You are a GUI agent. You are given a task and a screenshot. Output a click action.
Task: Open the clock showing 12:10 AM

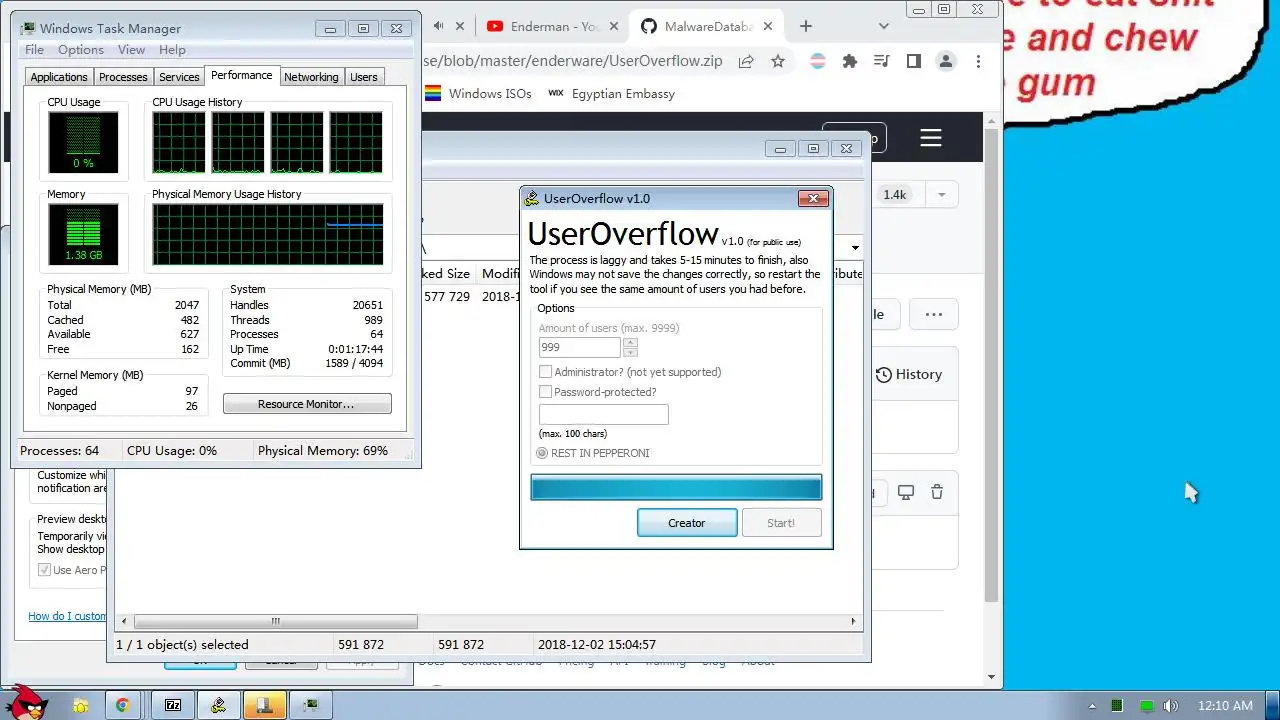[1225, 706]
